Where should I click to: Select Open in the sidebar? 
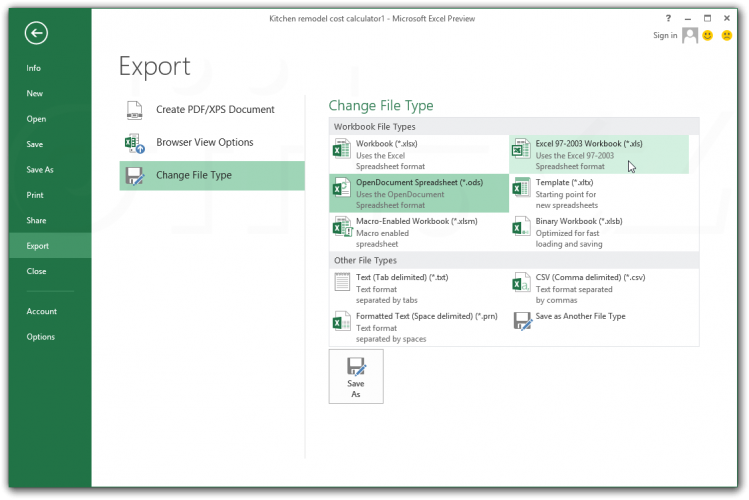coord(36,119)
